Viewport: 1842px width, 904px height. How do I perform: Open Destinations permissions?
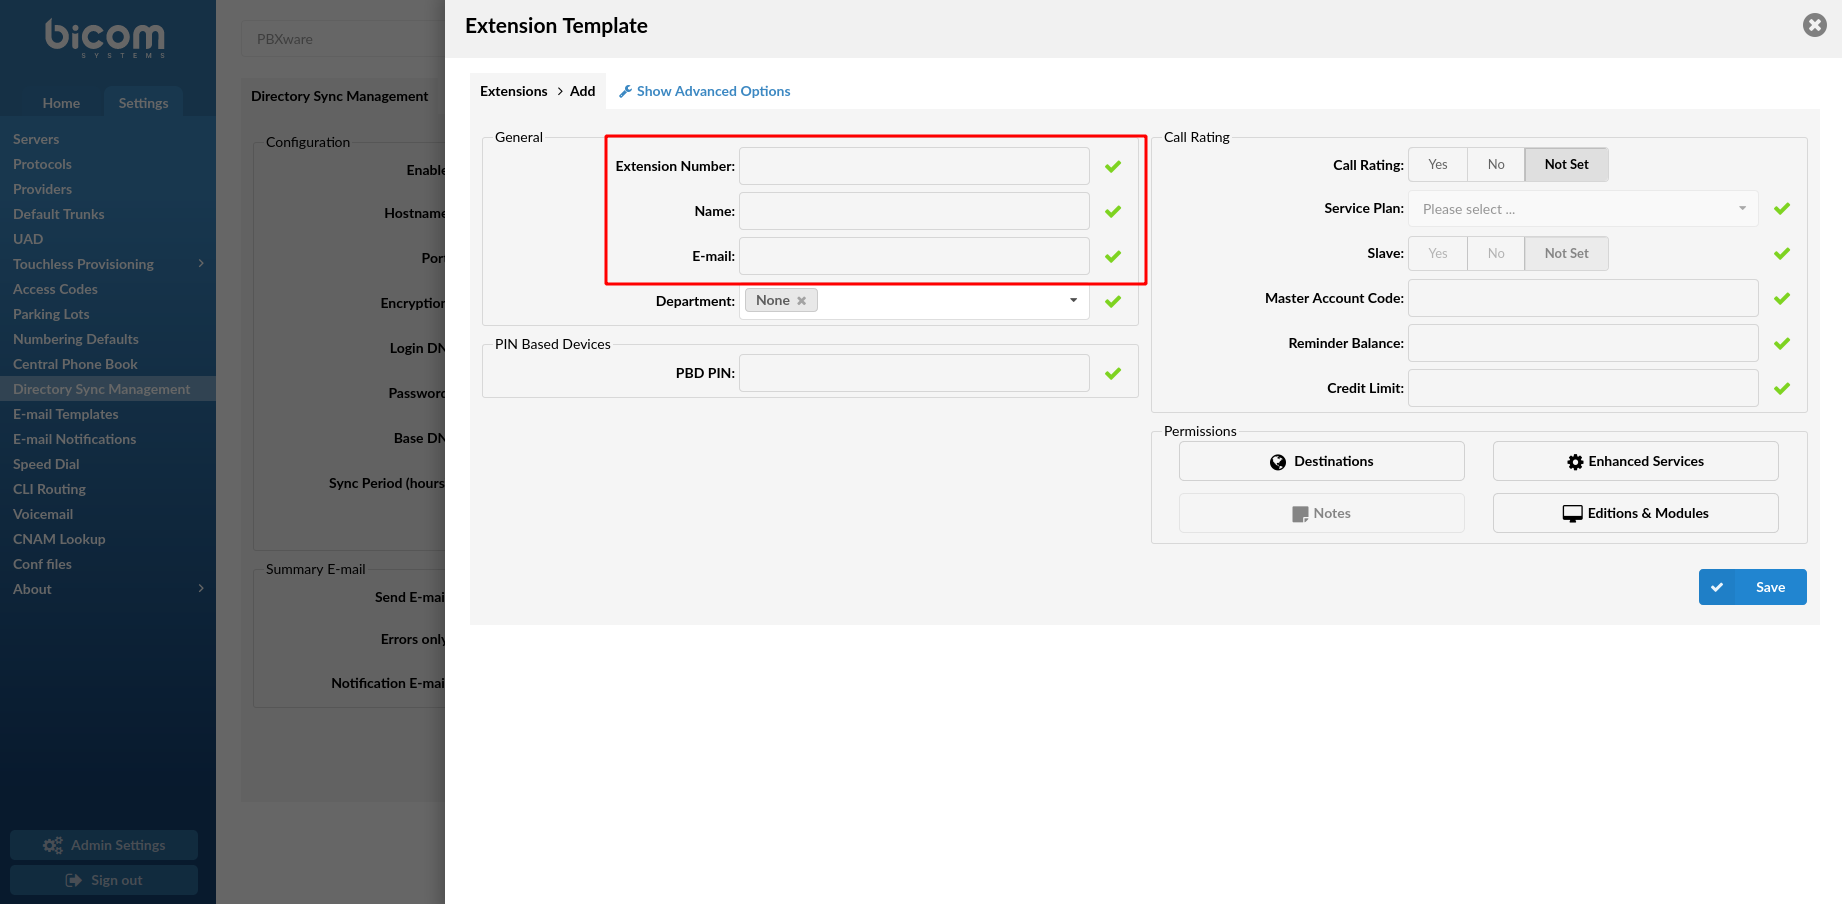pyautogui.click(x=1321, y=461)
